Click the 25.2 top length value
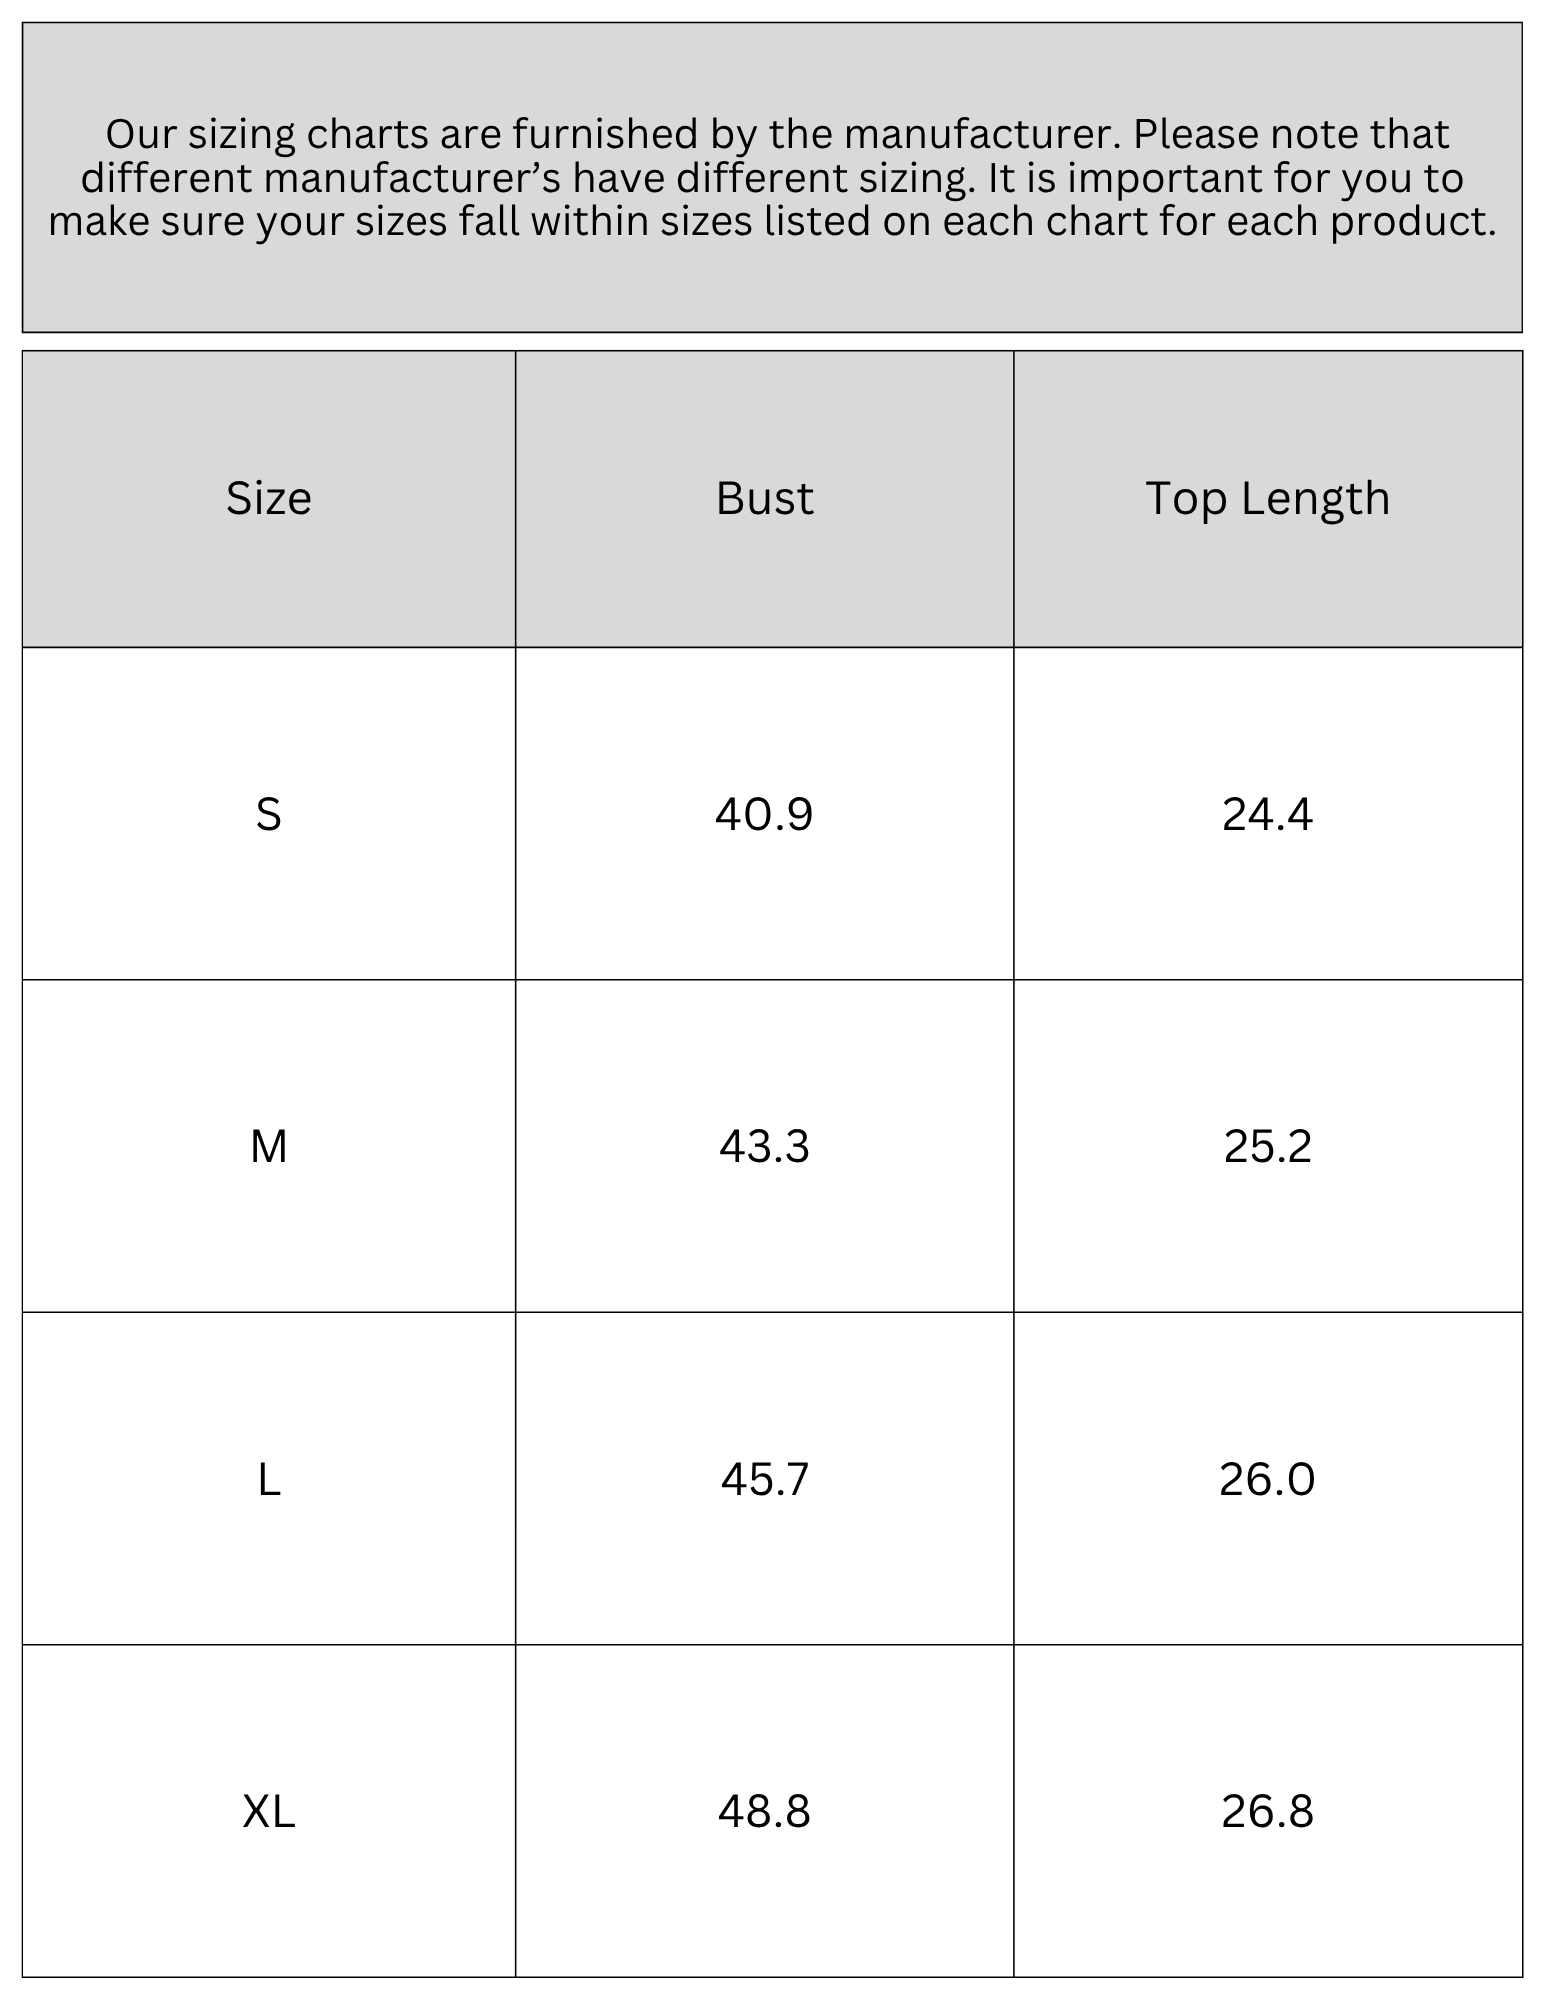This screenshot has width=1545, height=2000. pos(1267,1146)
